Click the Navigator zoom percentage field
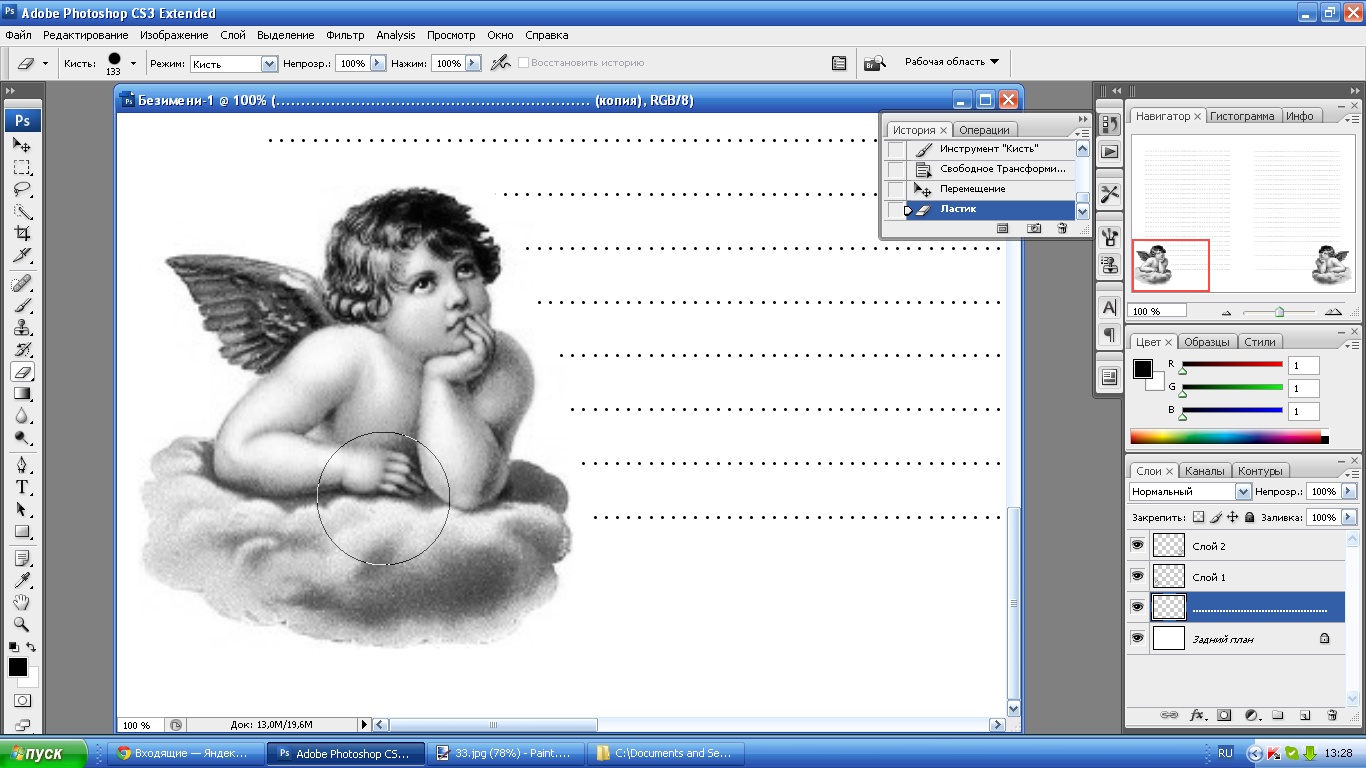 point(1158,311)
